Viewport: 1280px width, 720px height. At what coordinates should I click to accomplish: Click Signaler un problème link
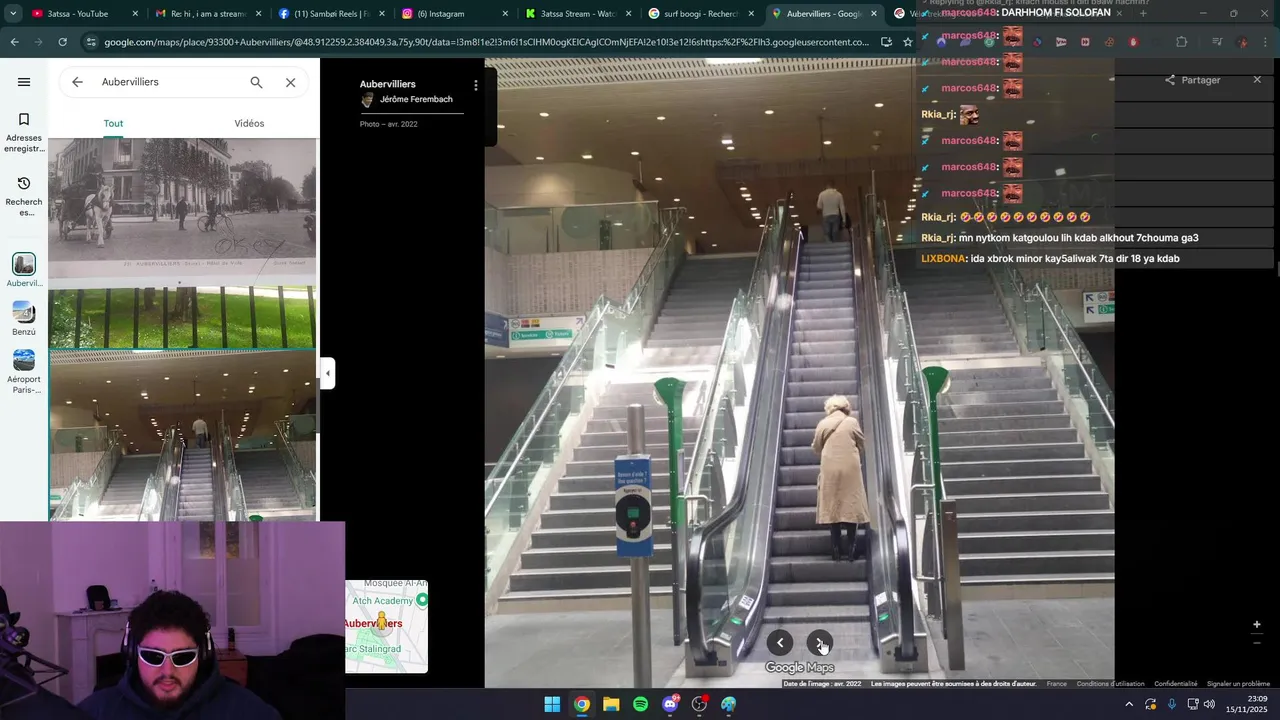click(1238, 684)
